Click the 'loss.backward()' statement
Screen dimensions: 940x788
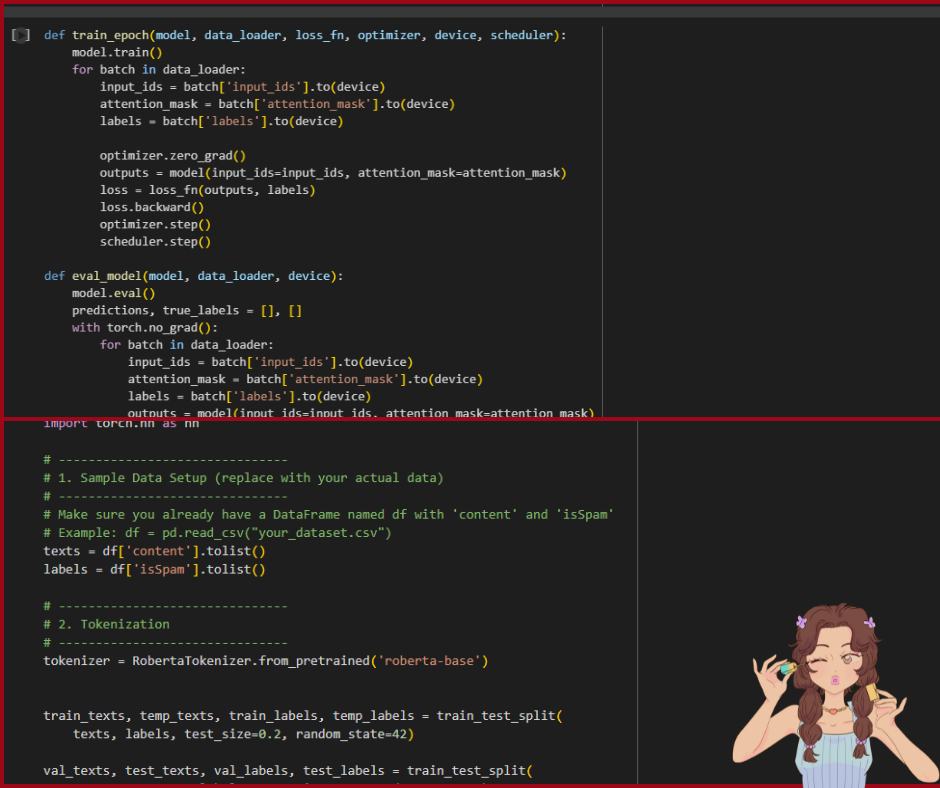152,207
